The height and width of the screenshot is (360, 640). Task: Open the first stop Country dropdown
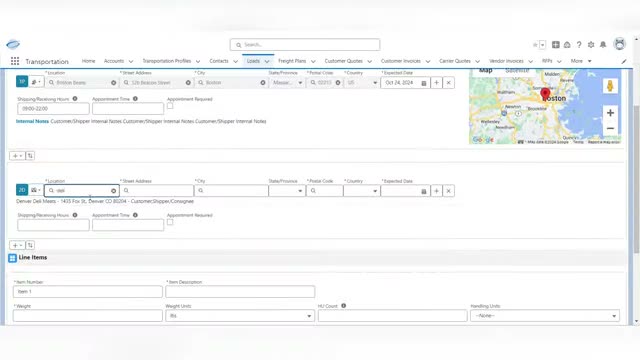(x=361, y=83)
